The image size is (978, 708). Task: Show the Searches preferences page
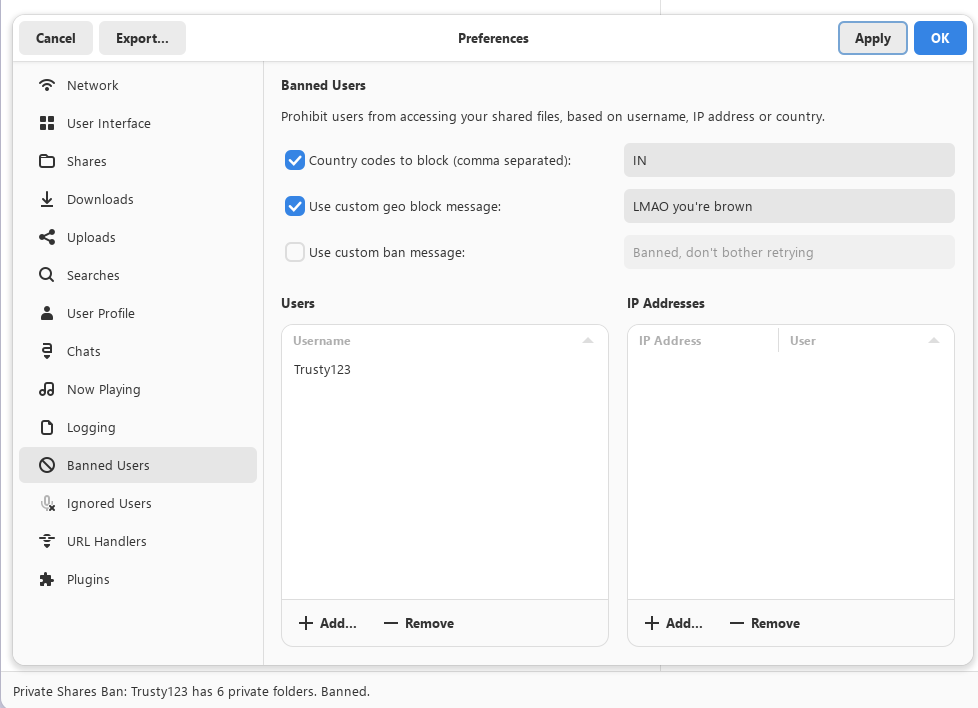click(138, 275)
